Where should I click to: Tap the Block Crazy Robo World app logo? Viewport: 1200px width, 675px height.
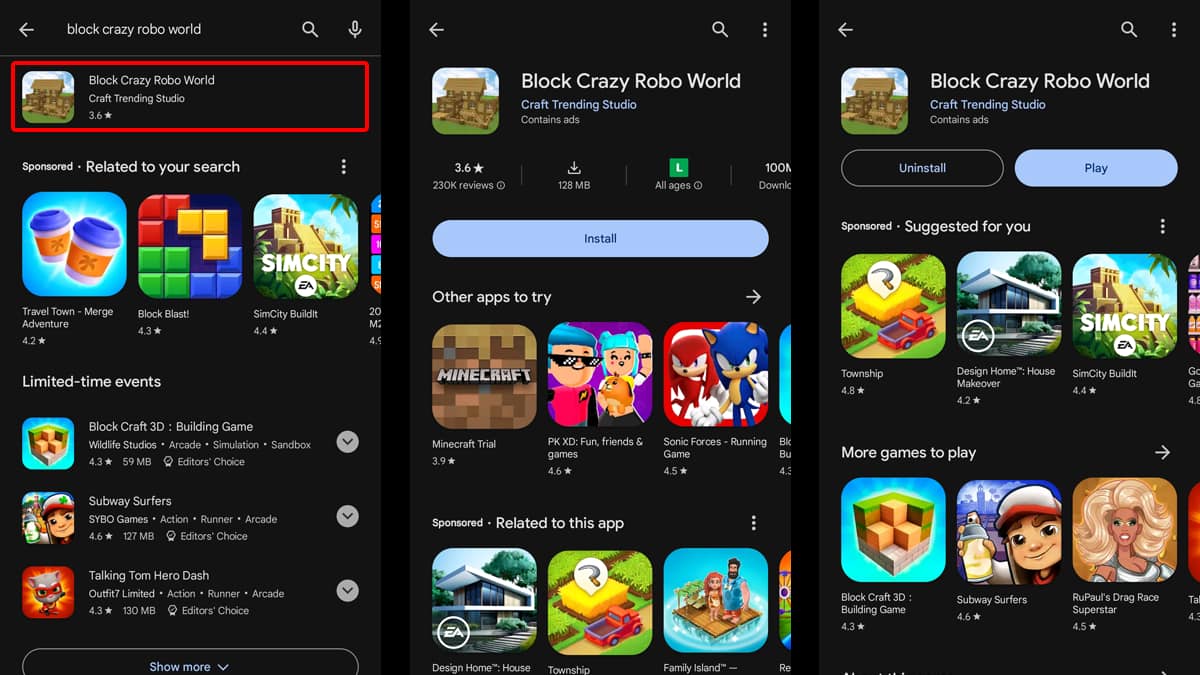pyautogui.click(x=465, y=100)
